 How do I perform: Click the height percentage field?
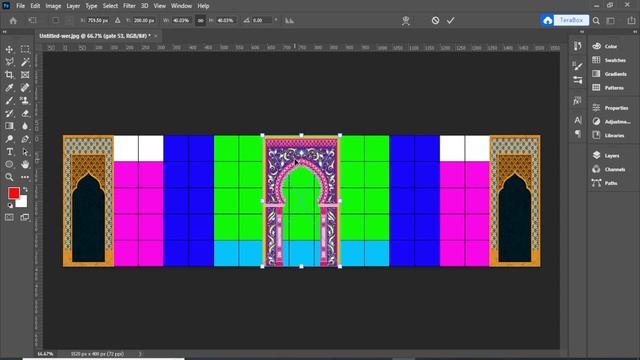coord(225,20)
